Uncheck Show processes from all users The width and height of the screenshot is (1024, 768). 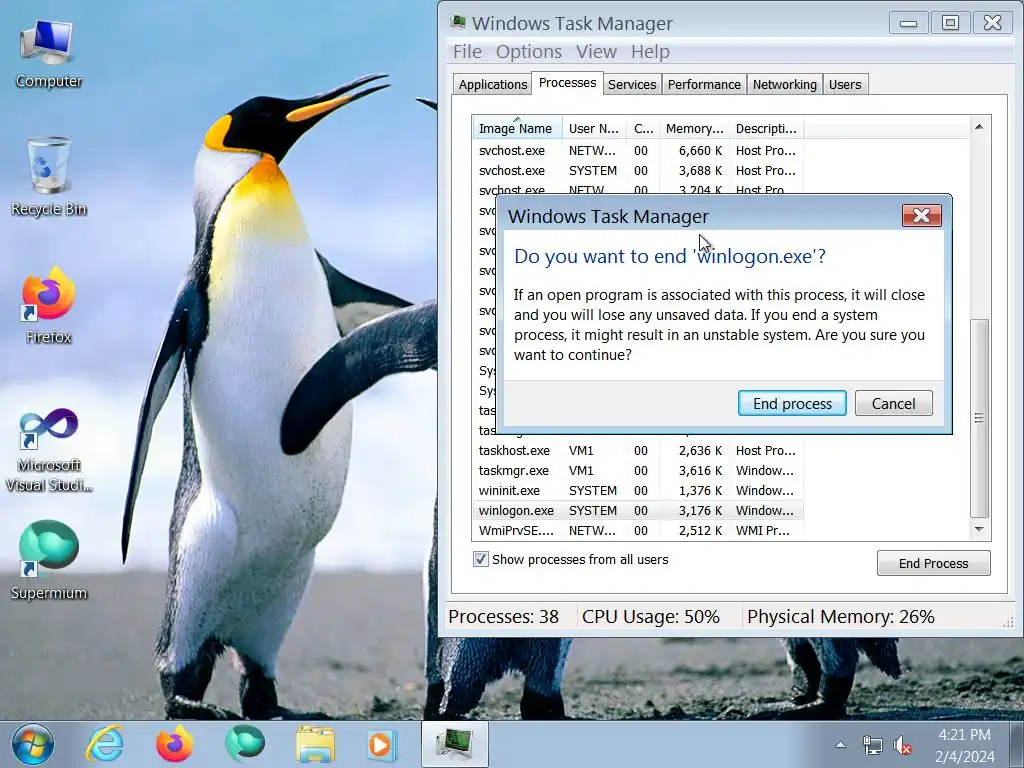[481, 559]
